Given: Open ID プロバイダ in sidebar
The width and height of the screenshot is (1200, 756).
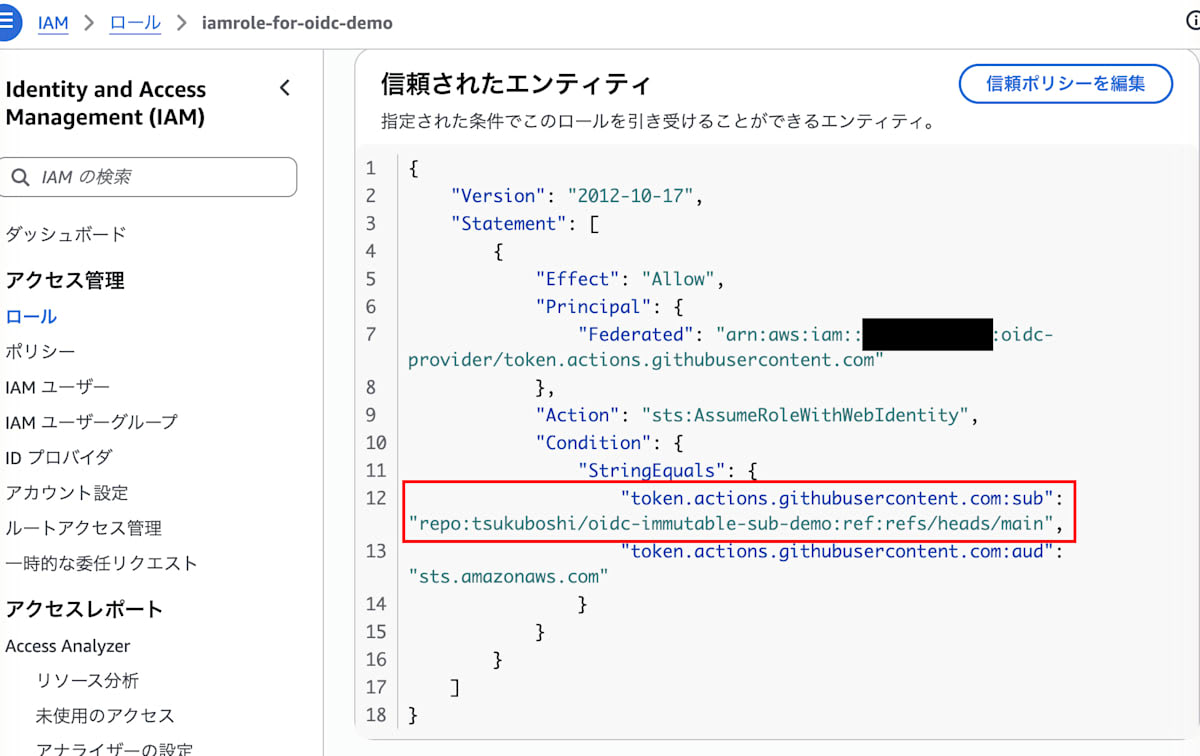Looking at the screenshot, I should click(59, 457).
